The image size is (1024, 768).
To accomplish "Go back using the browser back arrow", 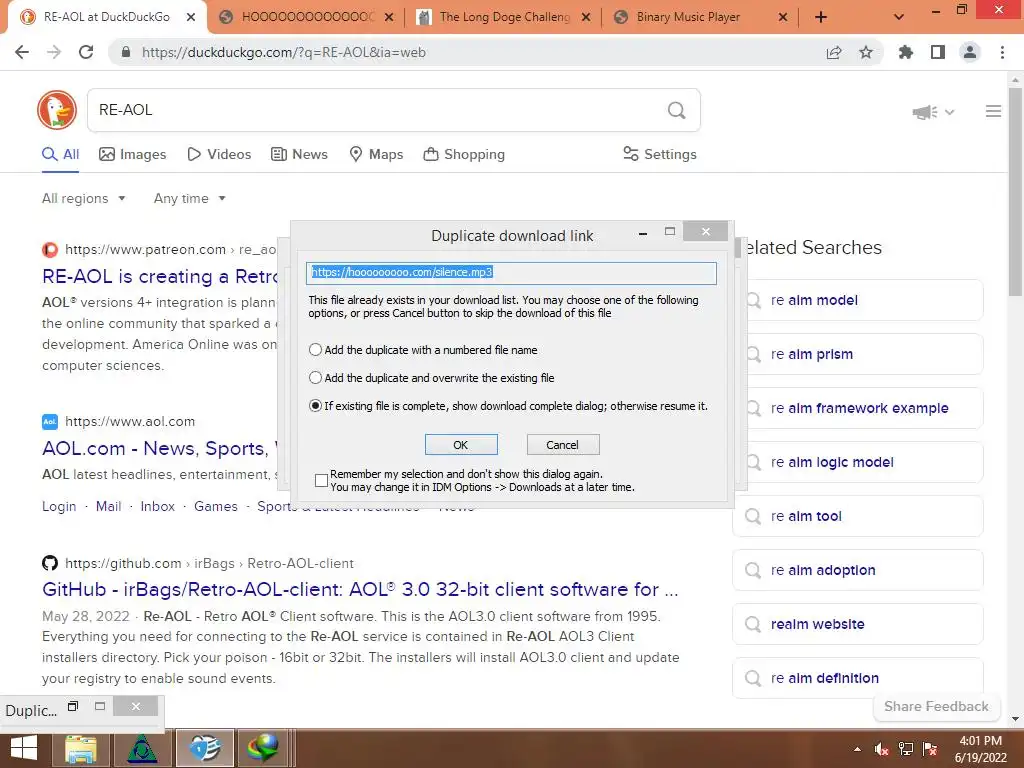I will point(22,52).
